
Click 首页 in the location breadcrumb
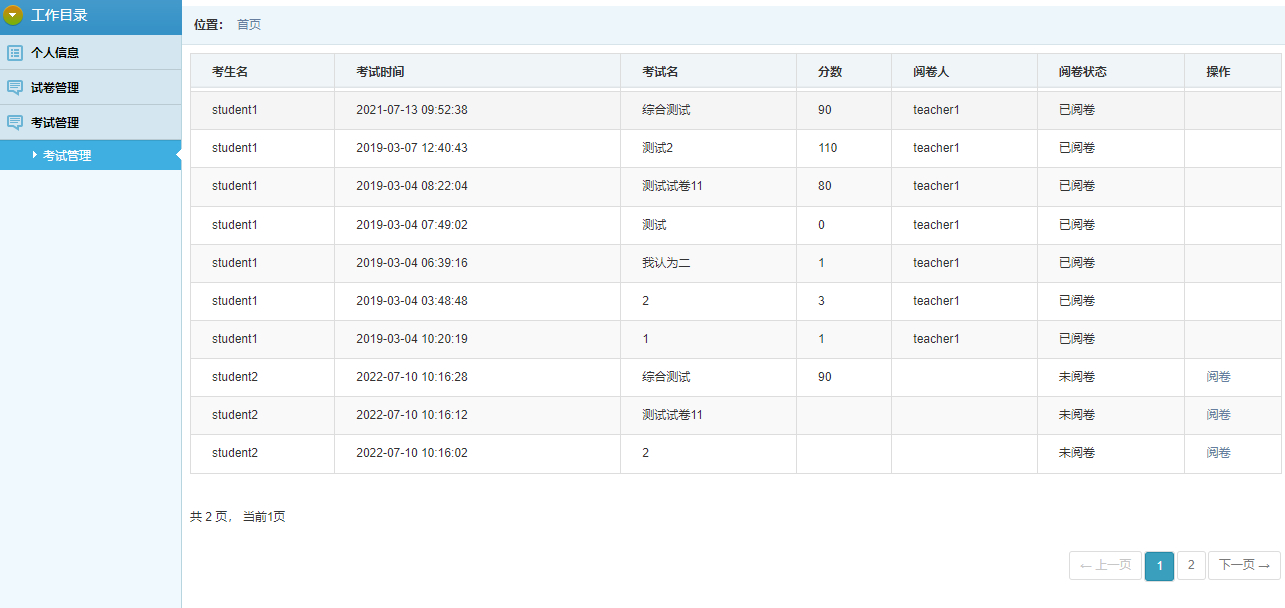click(x=249, y=24)
